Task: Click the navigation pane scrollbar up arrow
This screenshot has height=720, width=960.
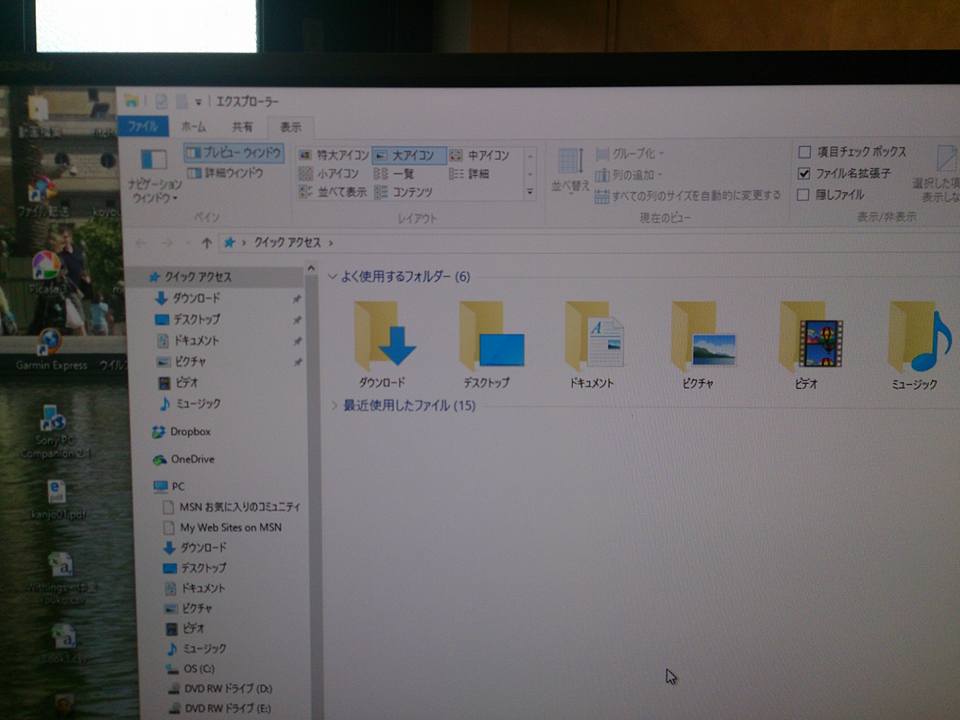Action: (311, 269)
